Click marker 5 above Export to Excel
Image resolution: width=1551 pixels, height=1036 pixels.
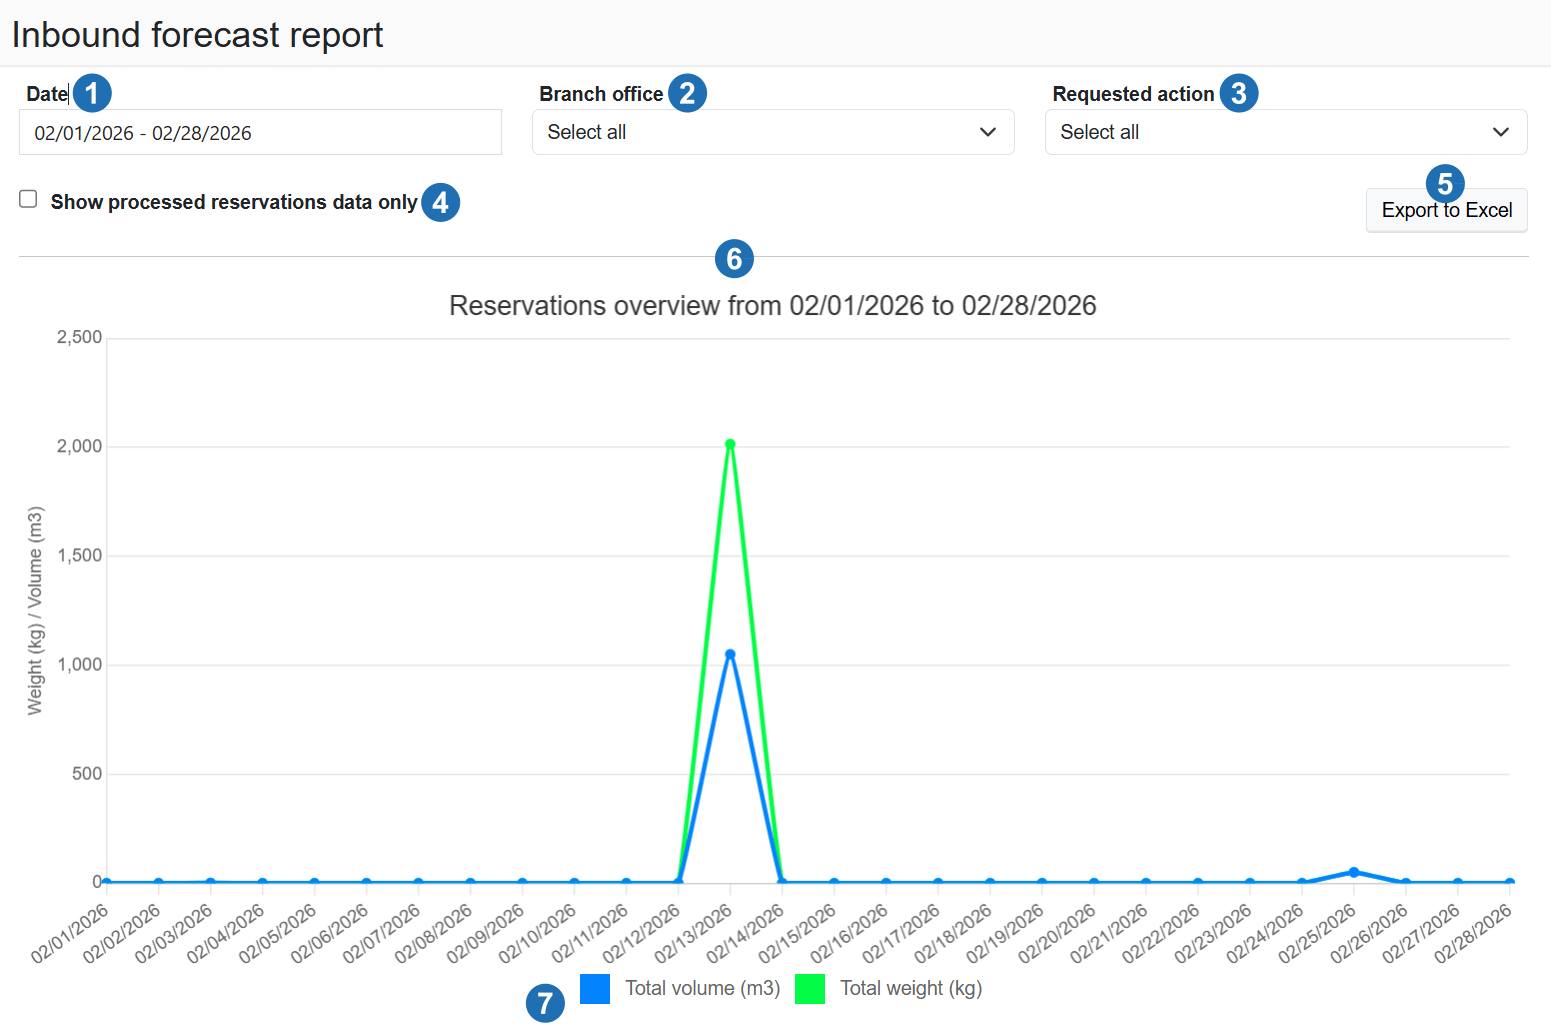1444,184
